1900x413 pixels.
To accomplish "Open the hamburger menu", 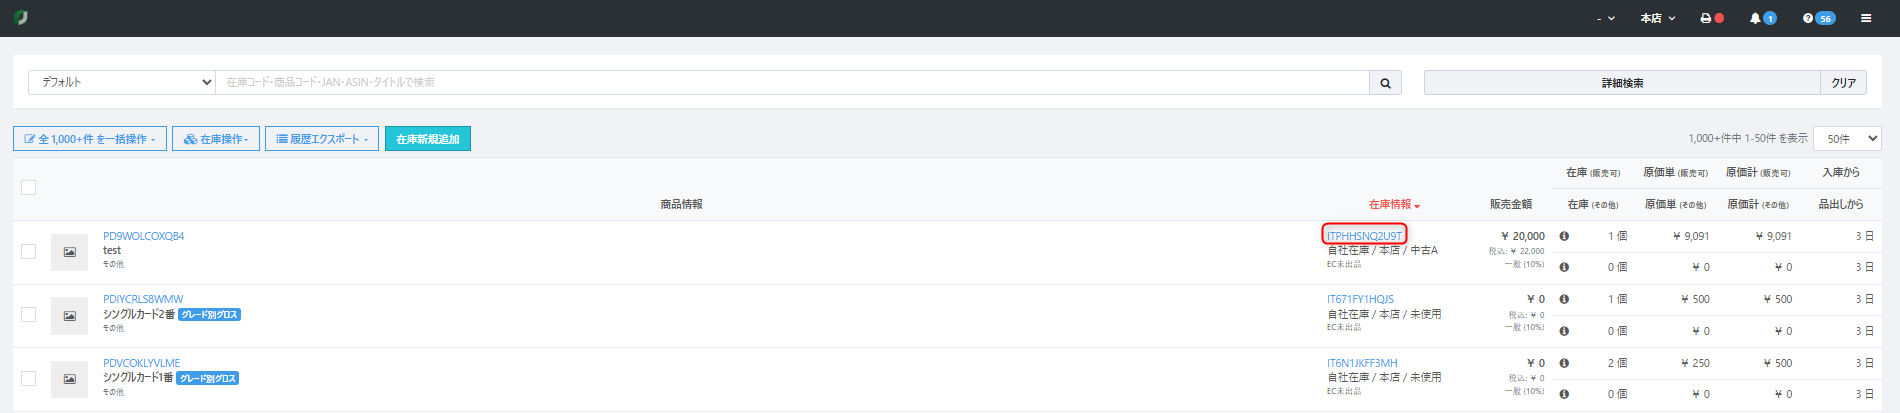I will point(1866,18).
